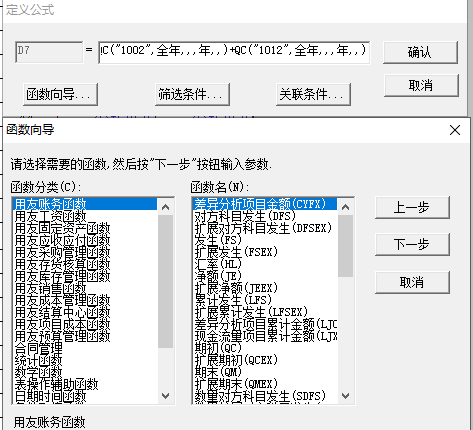The height and width of the screenshot is (430, 473).
Task: Click function name list scroll down arrow
Action: pyautogui.click(x=345, y=396)
